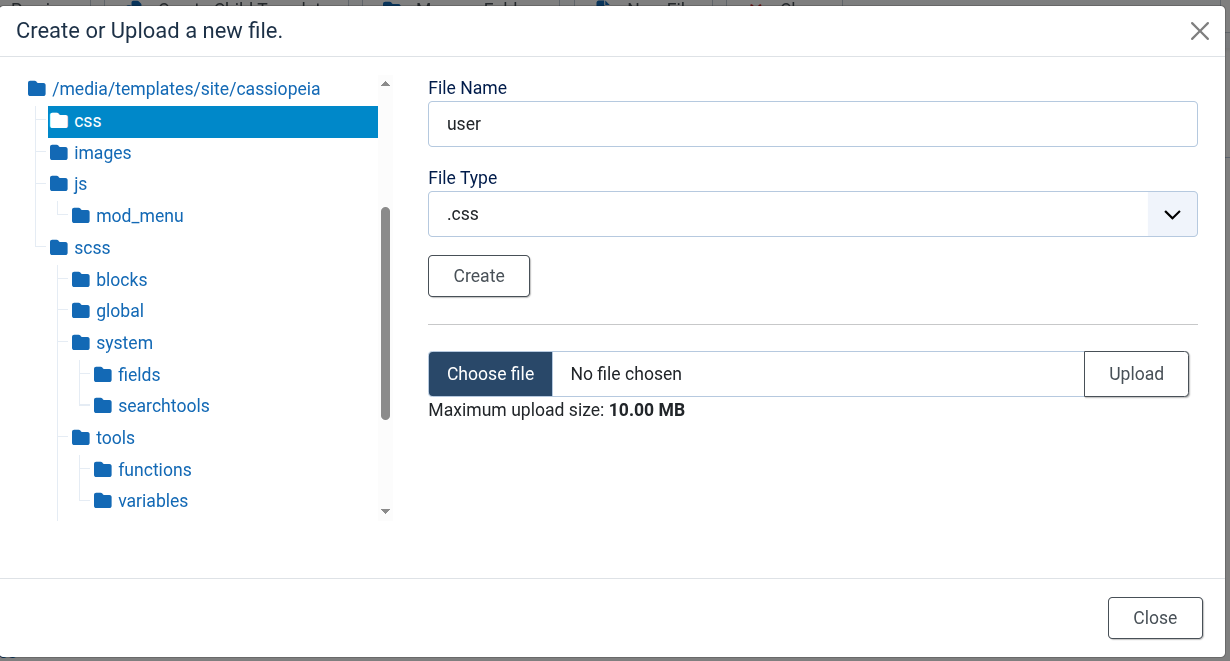Create the new file with Create button

coord(479,276)
